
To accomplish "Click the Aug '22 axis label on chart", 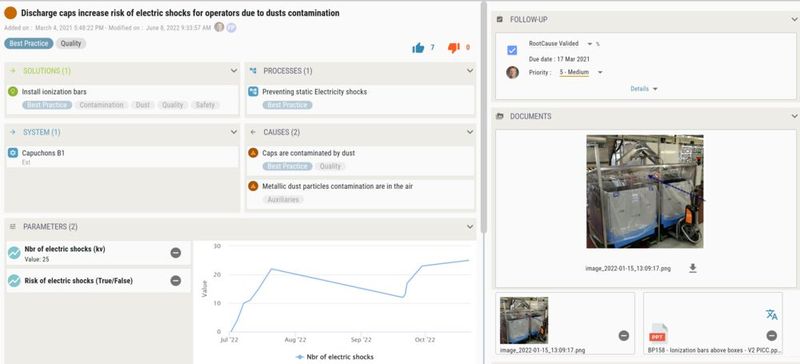I will point(295,339).
